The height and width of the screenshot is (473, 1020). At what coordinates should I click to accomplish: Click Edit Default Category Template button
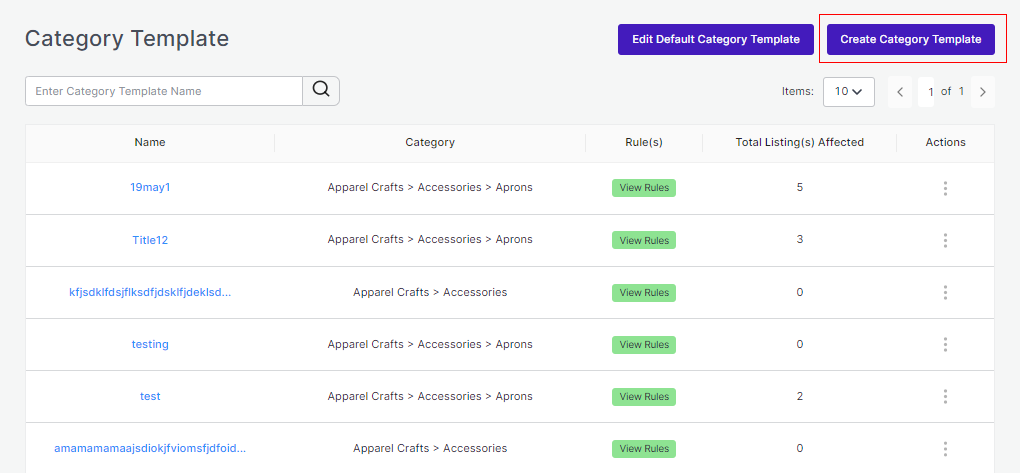(715, 40)
